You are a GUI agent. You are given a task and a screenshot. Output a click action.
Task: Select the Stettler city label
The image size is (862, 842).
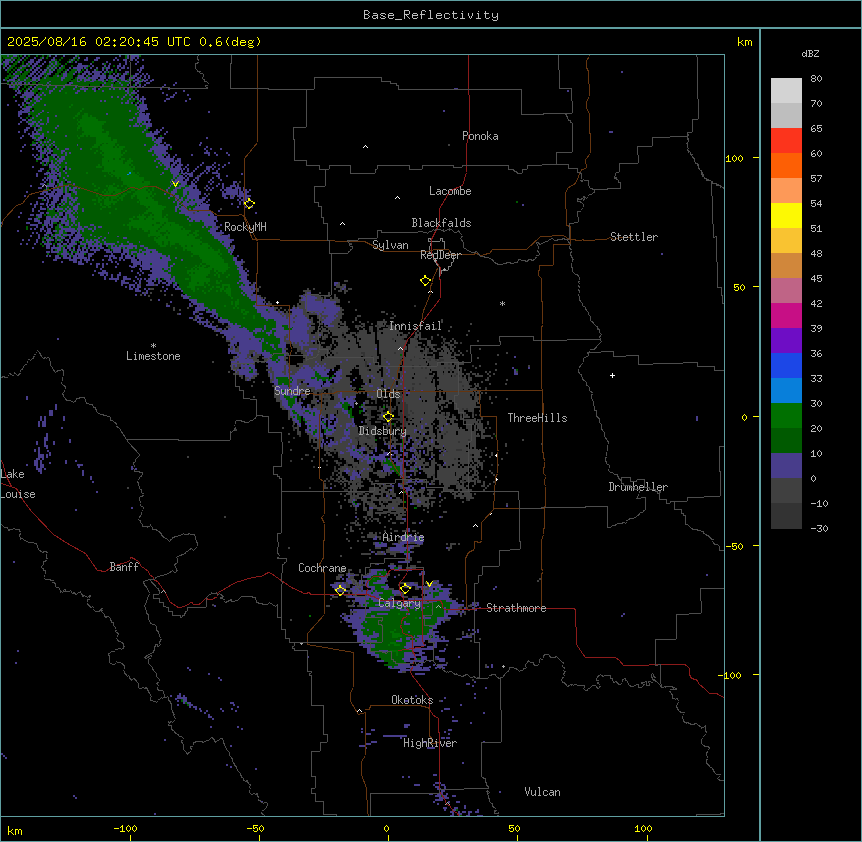click(634, 237)
